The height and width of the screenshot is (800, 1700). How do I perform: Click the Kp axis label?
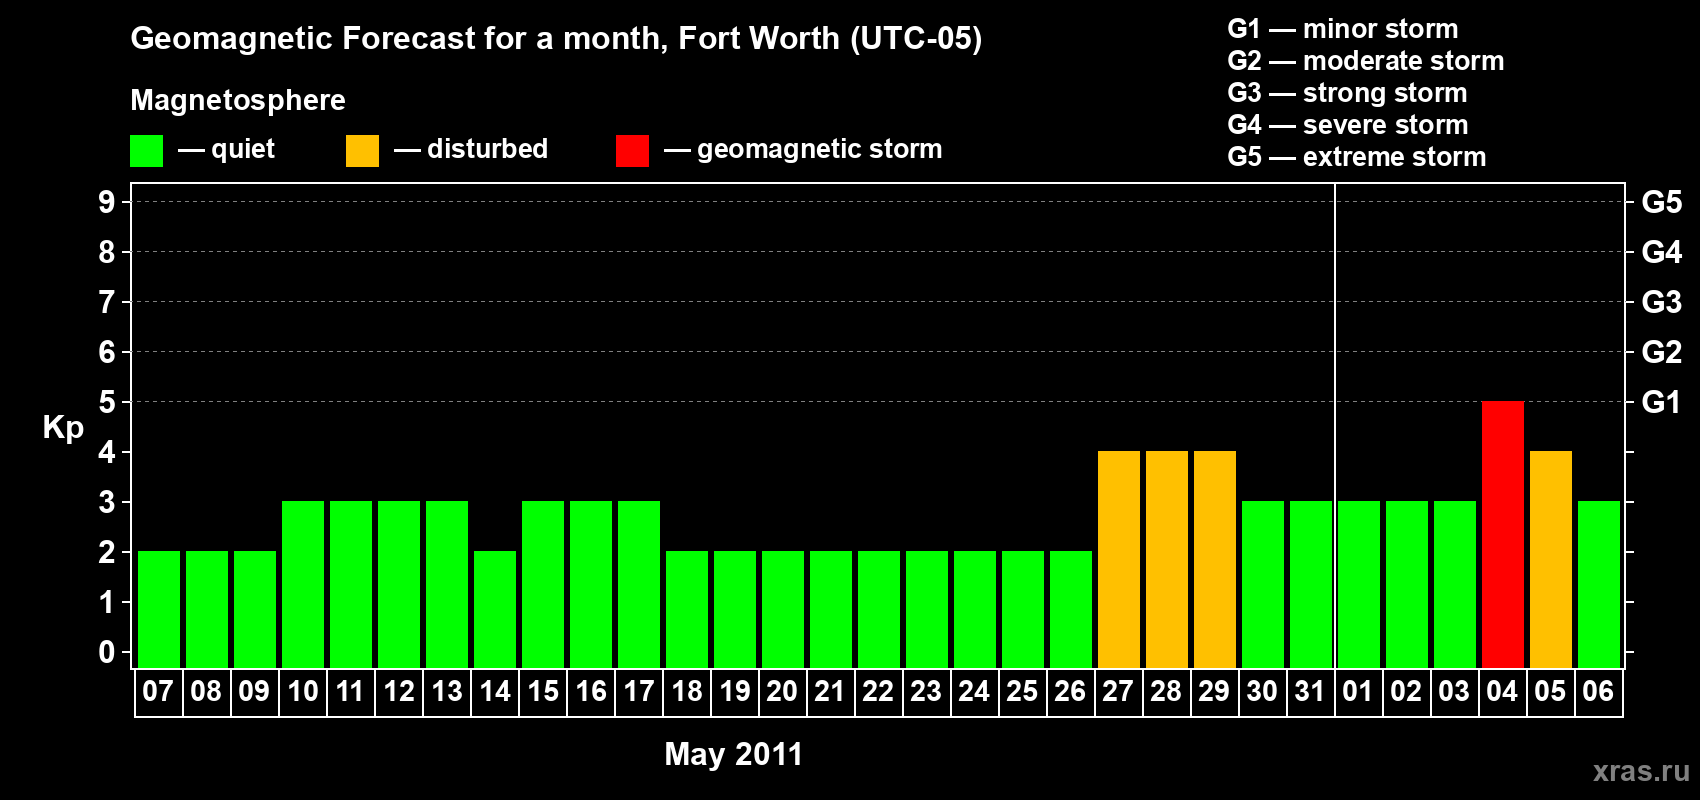click(63, 428)
